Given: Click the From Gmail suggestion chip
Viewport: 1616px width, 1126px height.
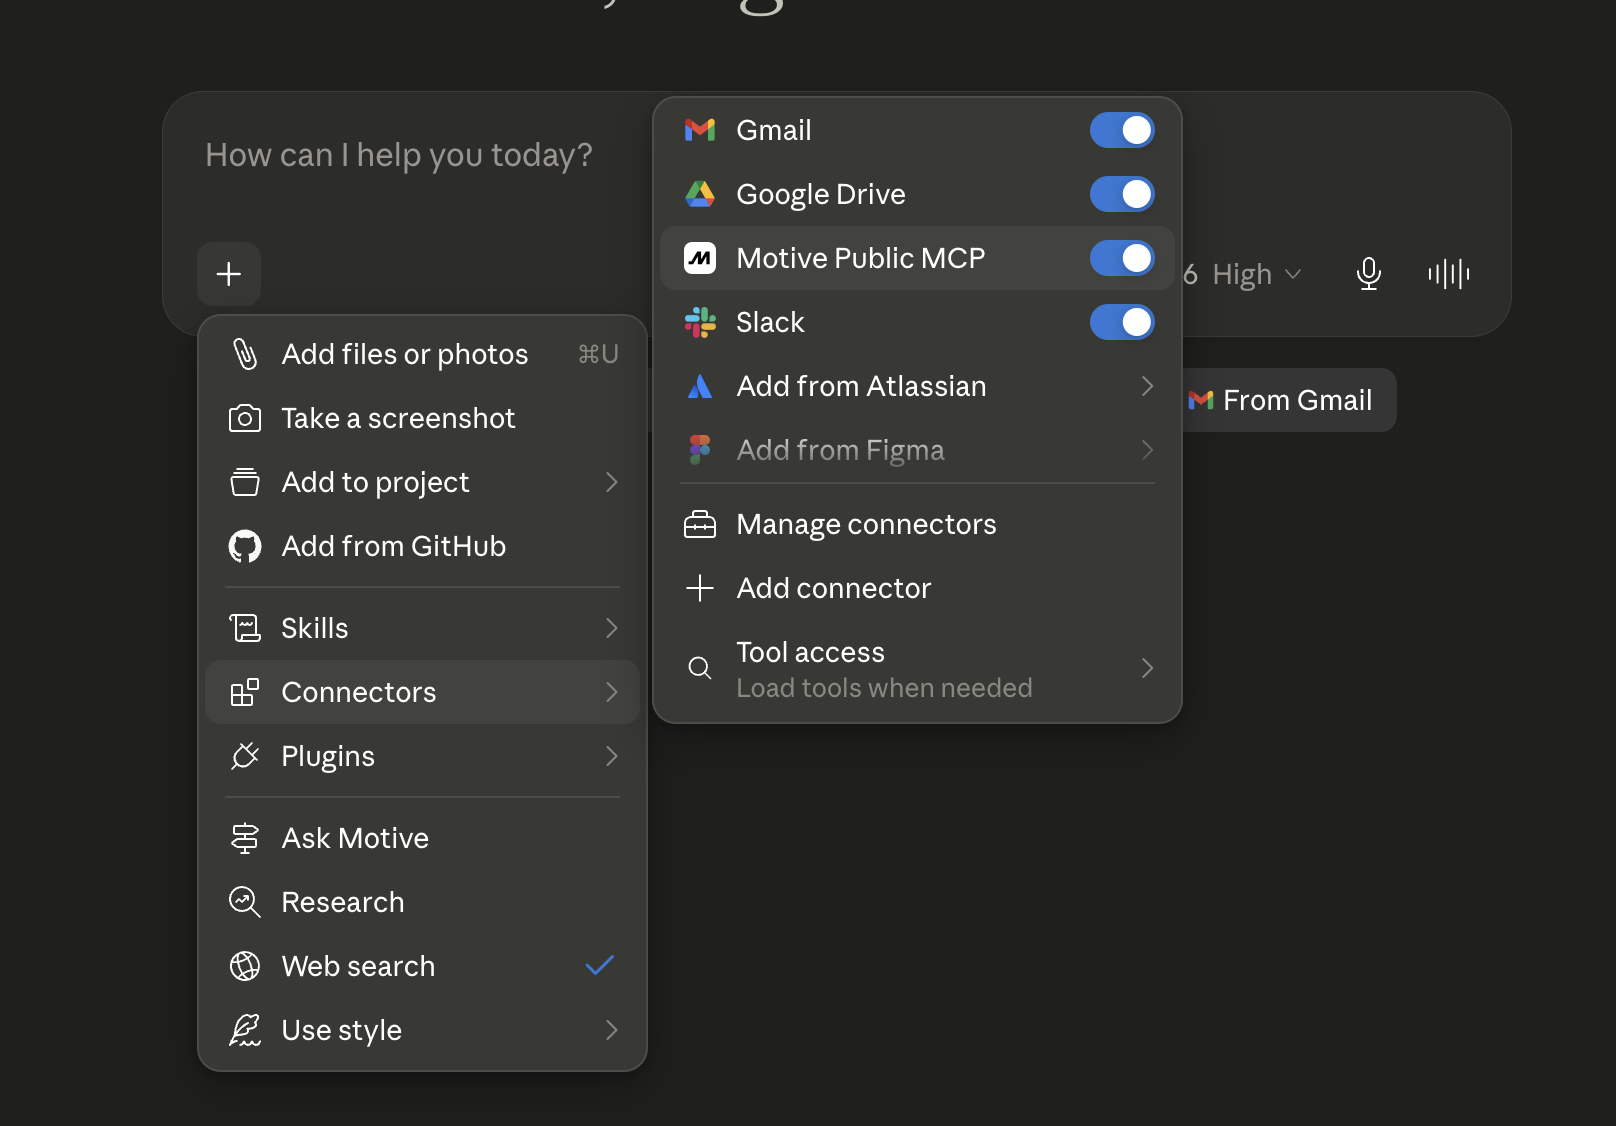Looking at the screenshot, I should point(1282,400).
